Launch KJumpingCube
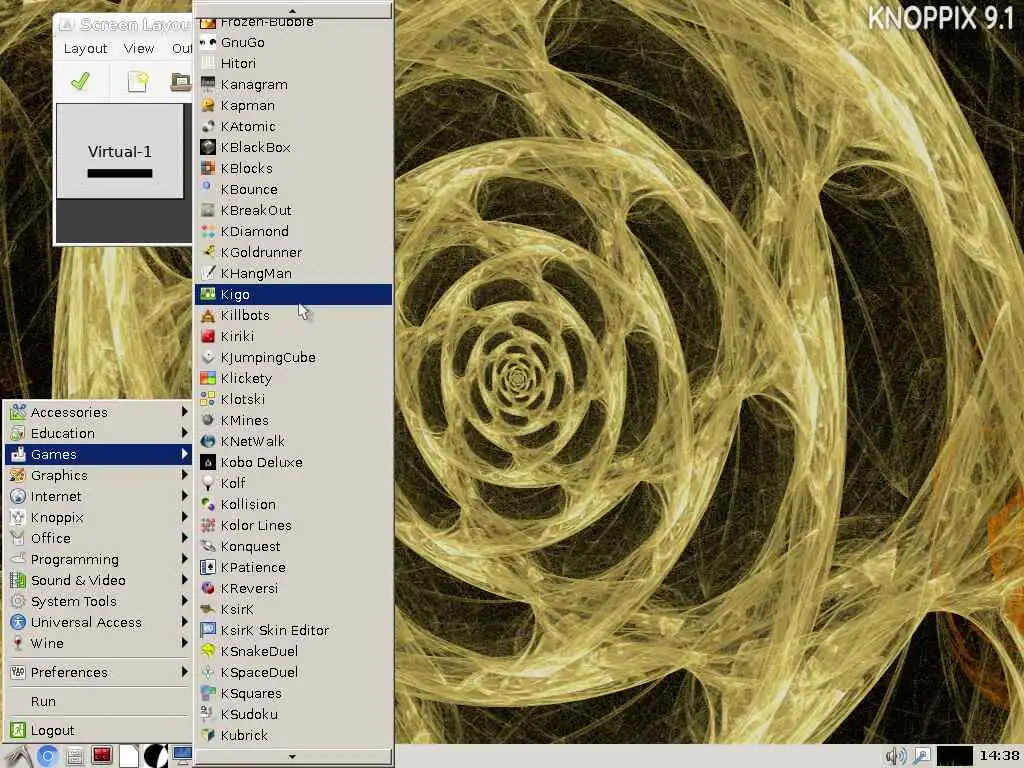1024x768 pixels. [293, 357]
